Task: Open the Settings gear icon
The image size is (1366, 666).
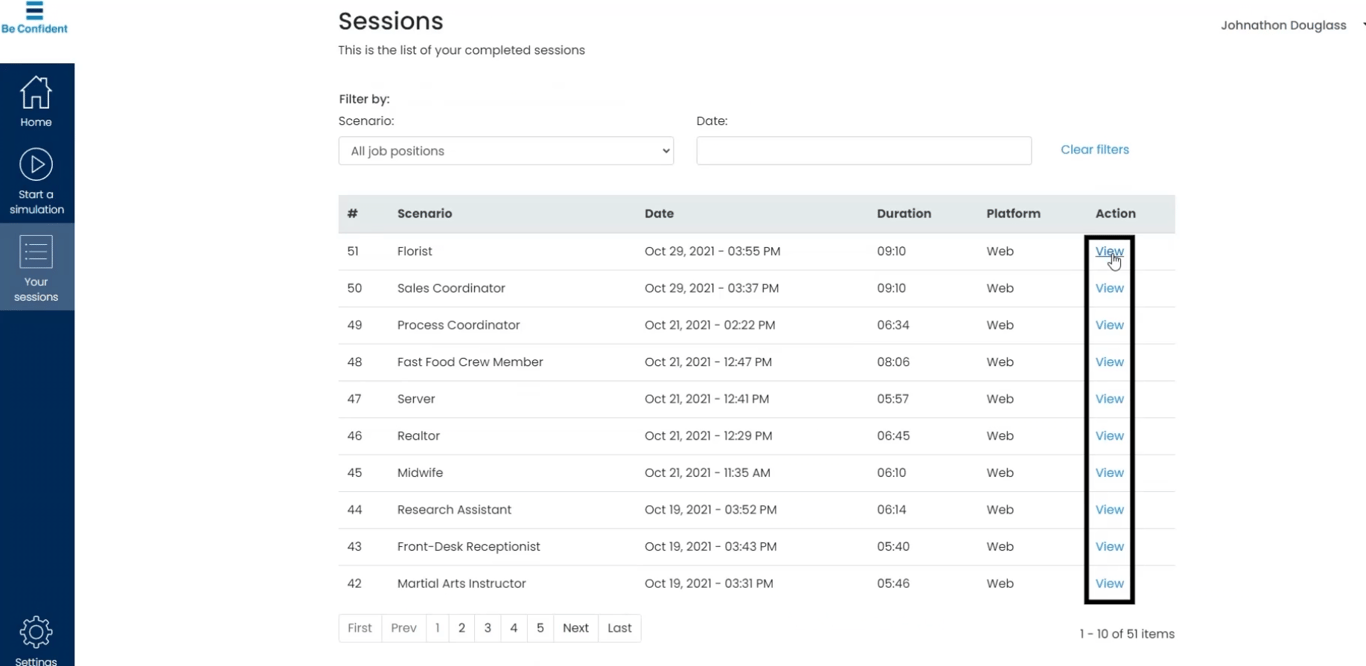Action: [x=36, y=632]
